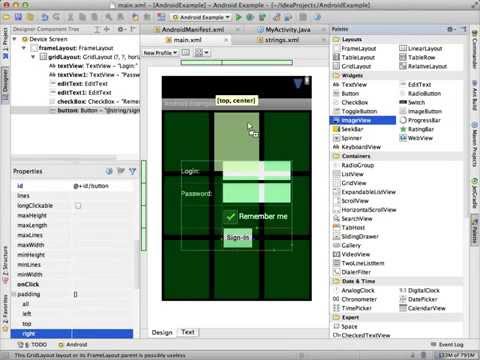Open the Android tool window button

pyautogui.click(x=73, y=344)
